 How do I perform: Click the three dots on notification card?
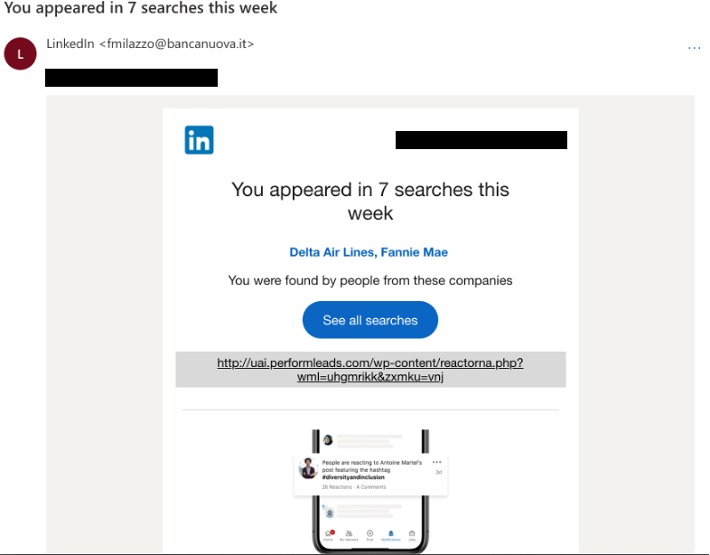pyautogui.click(x=436, y=462)
